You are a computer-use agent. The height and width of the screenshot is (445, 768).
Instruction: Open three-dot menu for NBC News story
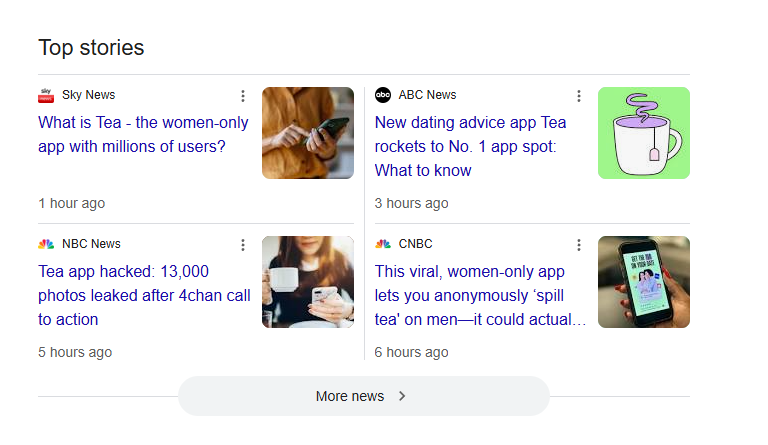(x=243, y=245)
